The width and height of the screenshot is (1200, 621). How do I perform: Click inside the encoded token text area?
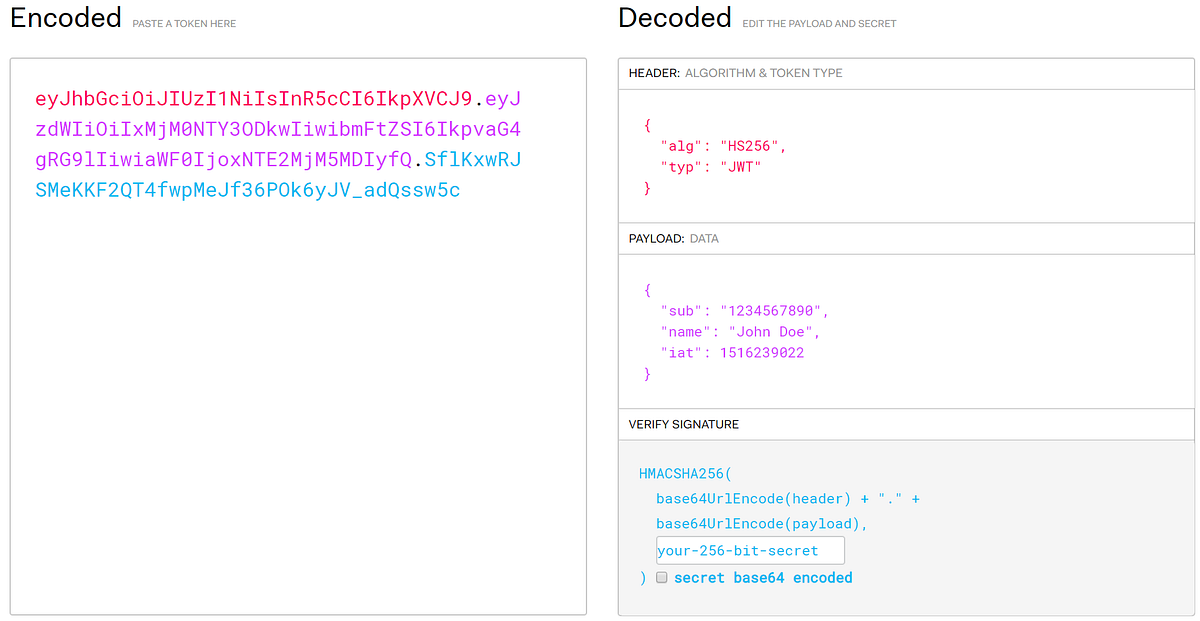tap(297, 300)
